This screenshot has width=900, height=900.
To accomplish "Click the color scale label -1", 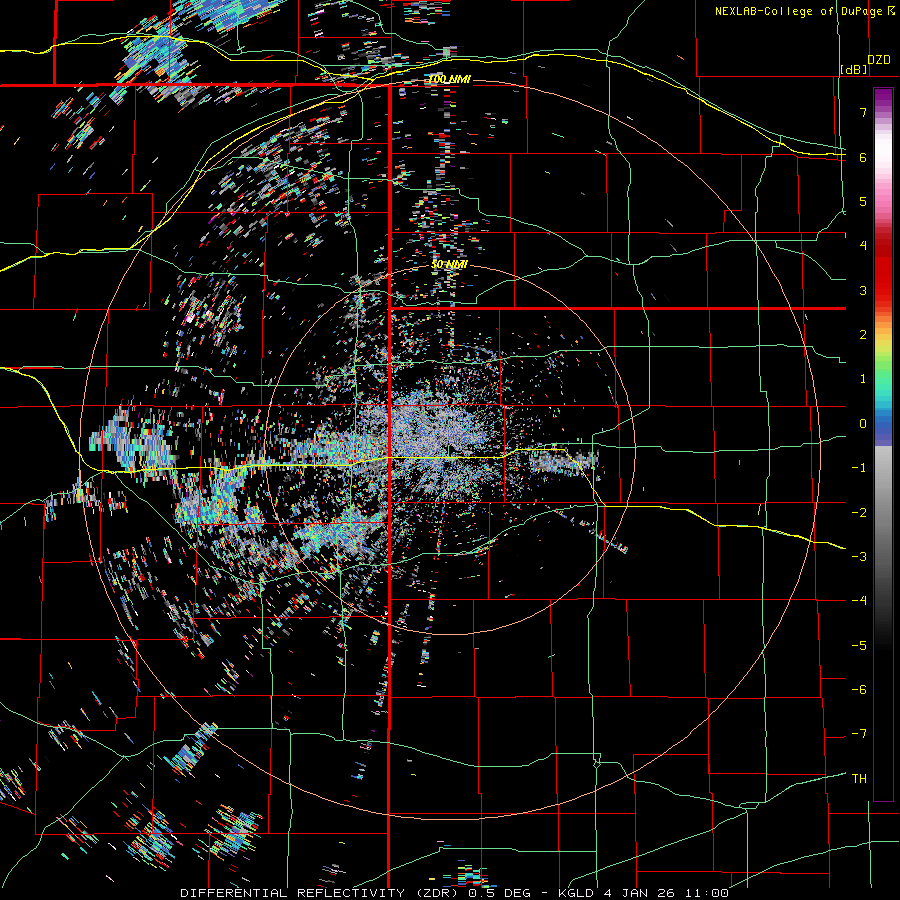I will [x=859, y=468].
